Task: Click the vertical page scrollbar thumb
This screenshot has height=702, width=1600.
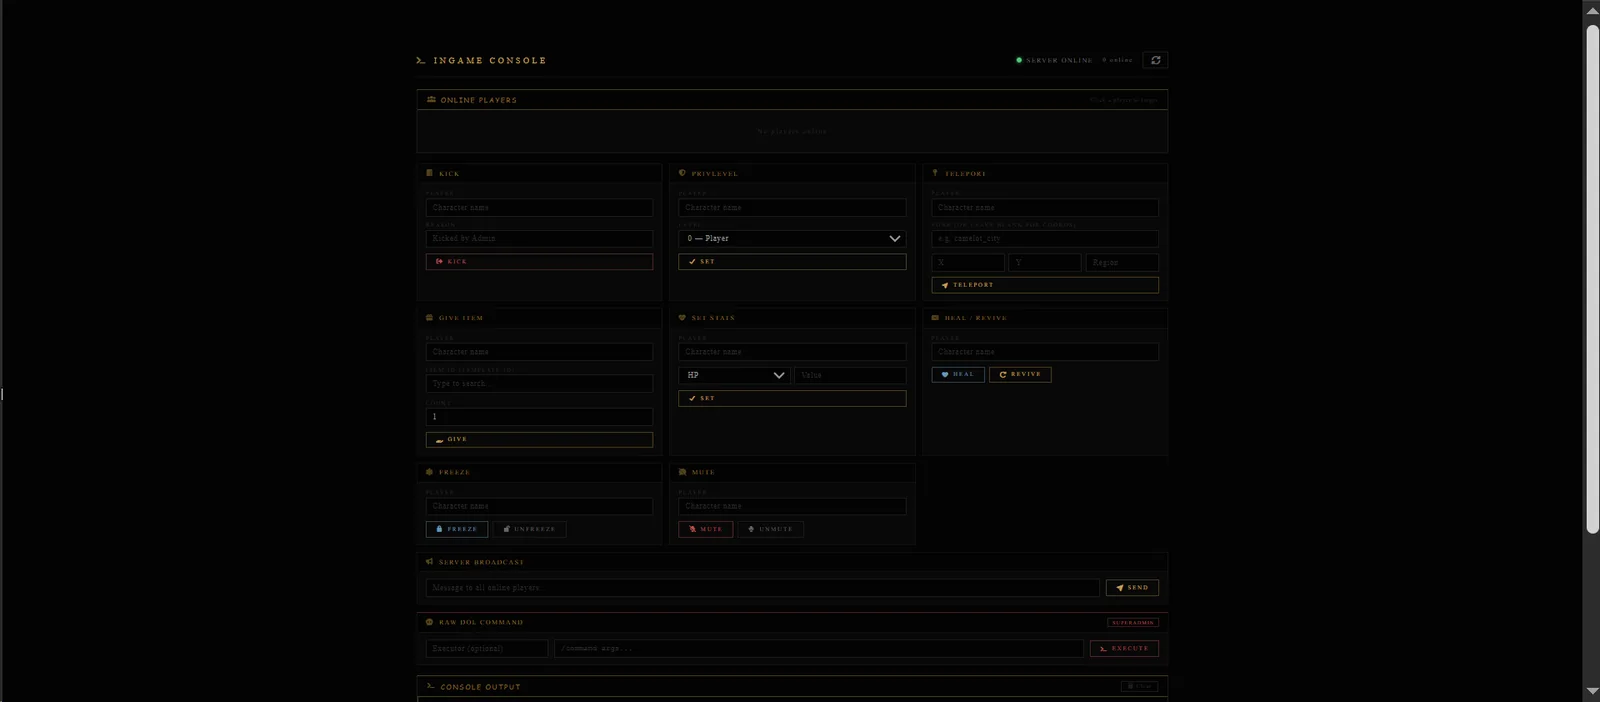Action: tap(1592, 278)
